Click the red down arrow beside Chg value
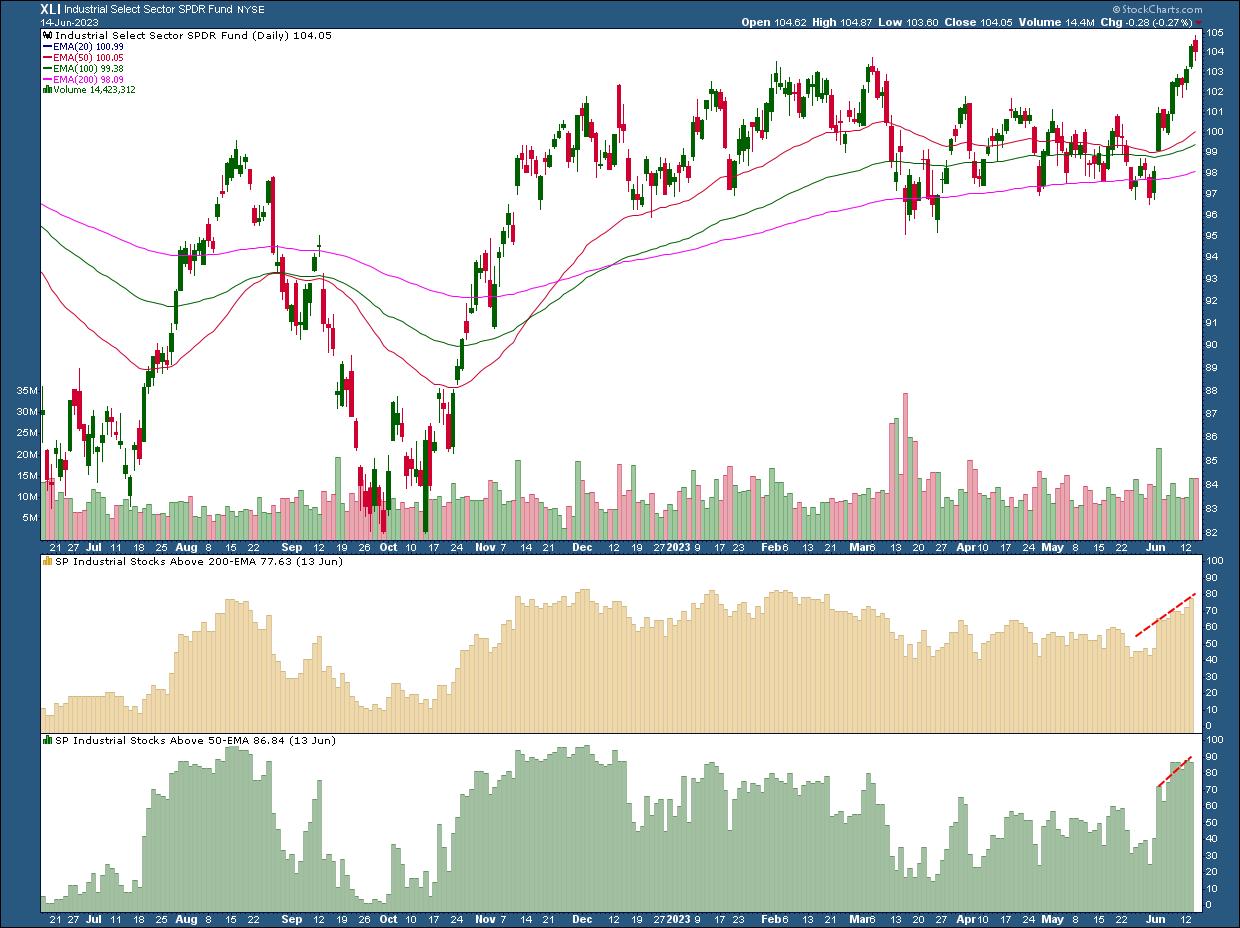 [1198, 22]
